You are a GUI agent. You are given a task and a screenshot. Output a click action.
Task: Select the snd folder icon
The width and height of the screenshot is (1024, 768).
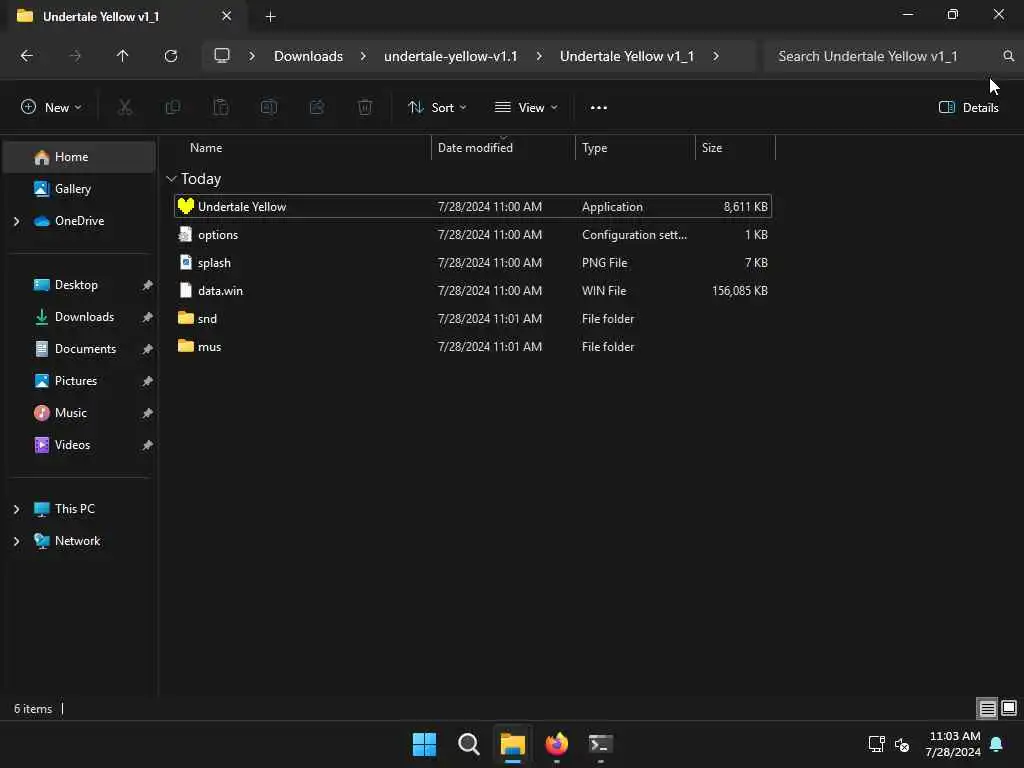tap(186, 319)
